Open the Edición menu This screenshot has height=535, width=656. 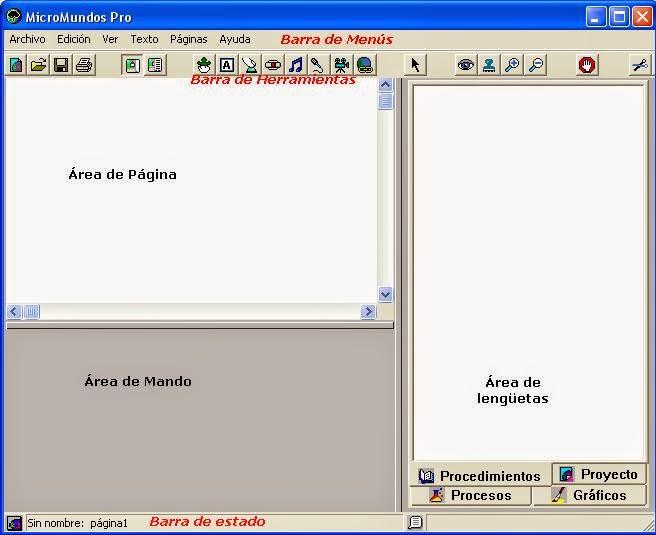click(x=74, y=39)
